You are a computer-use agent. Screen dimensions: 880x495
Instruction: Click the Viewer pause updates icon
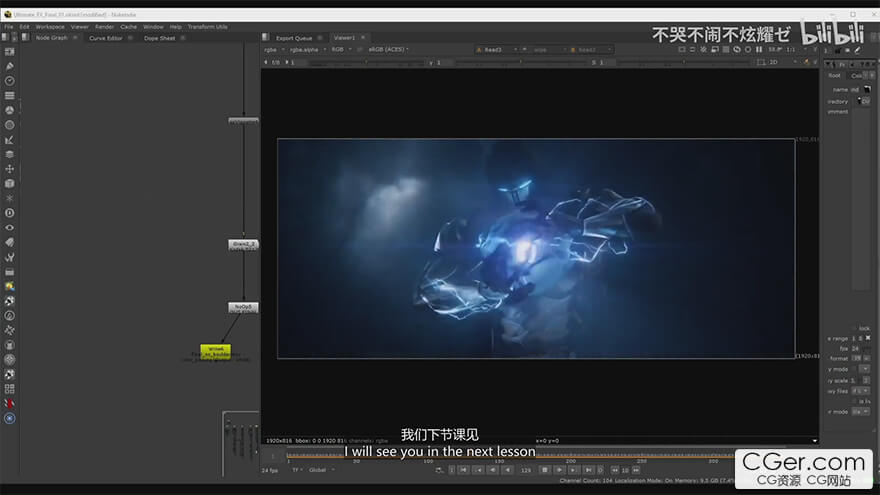[759, 49]
